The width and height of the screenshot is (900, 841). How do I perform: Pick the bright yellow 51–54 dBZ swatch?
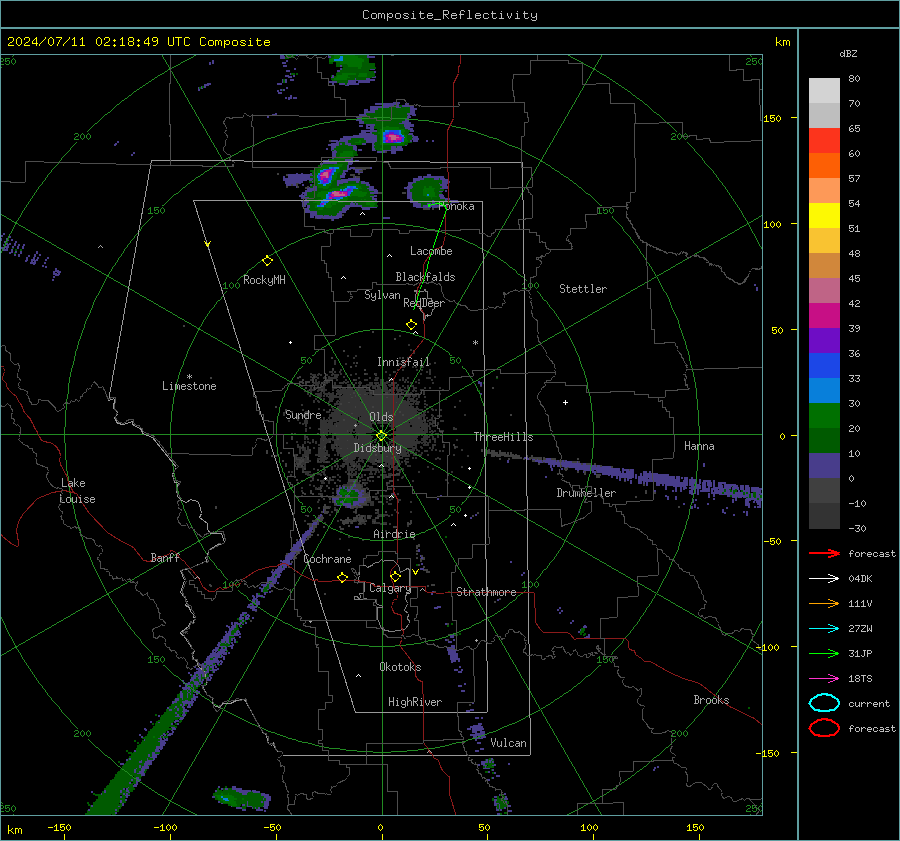824,216
